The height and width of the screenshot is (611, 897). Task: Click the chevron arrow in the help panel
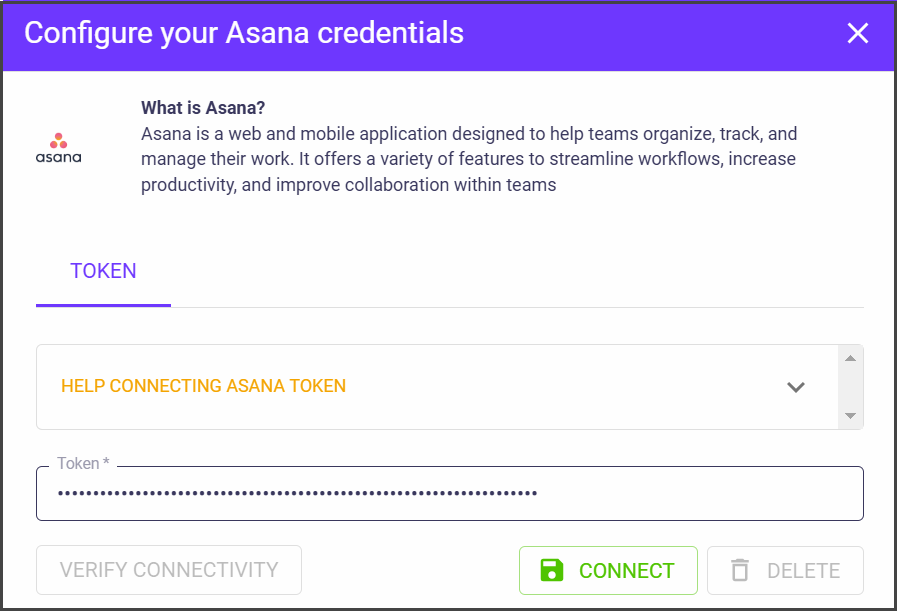796,387
